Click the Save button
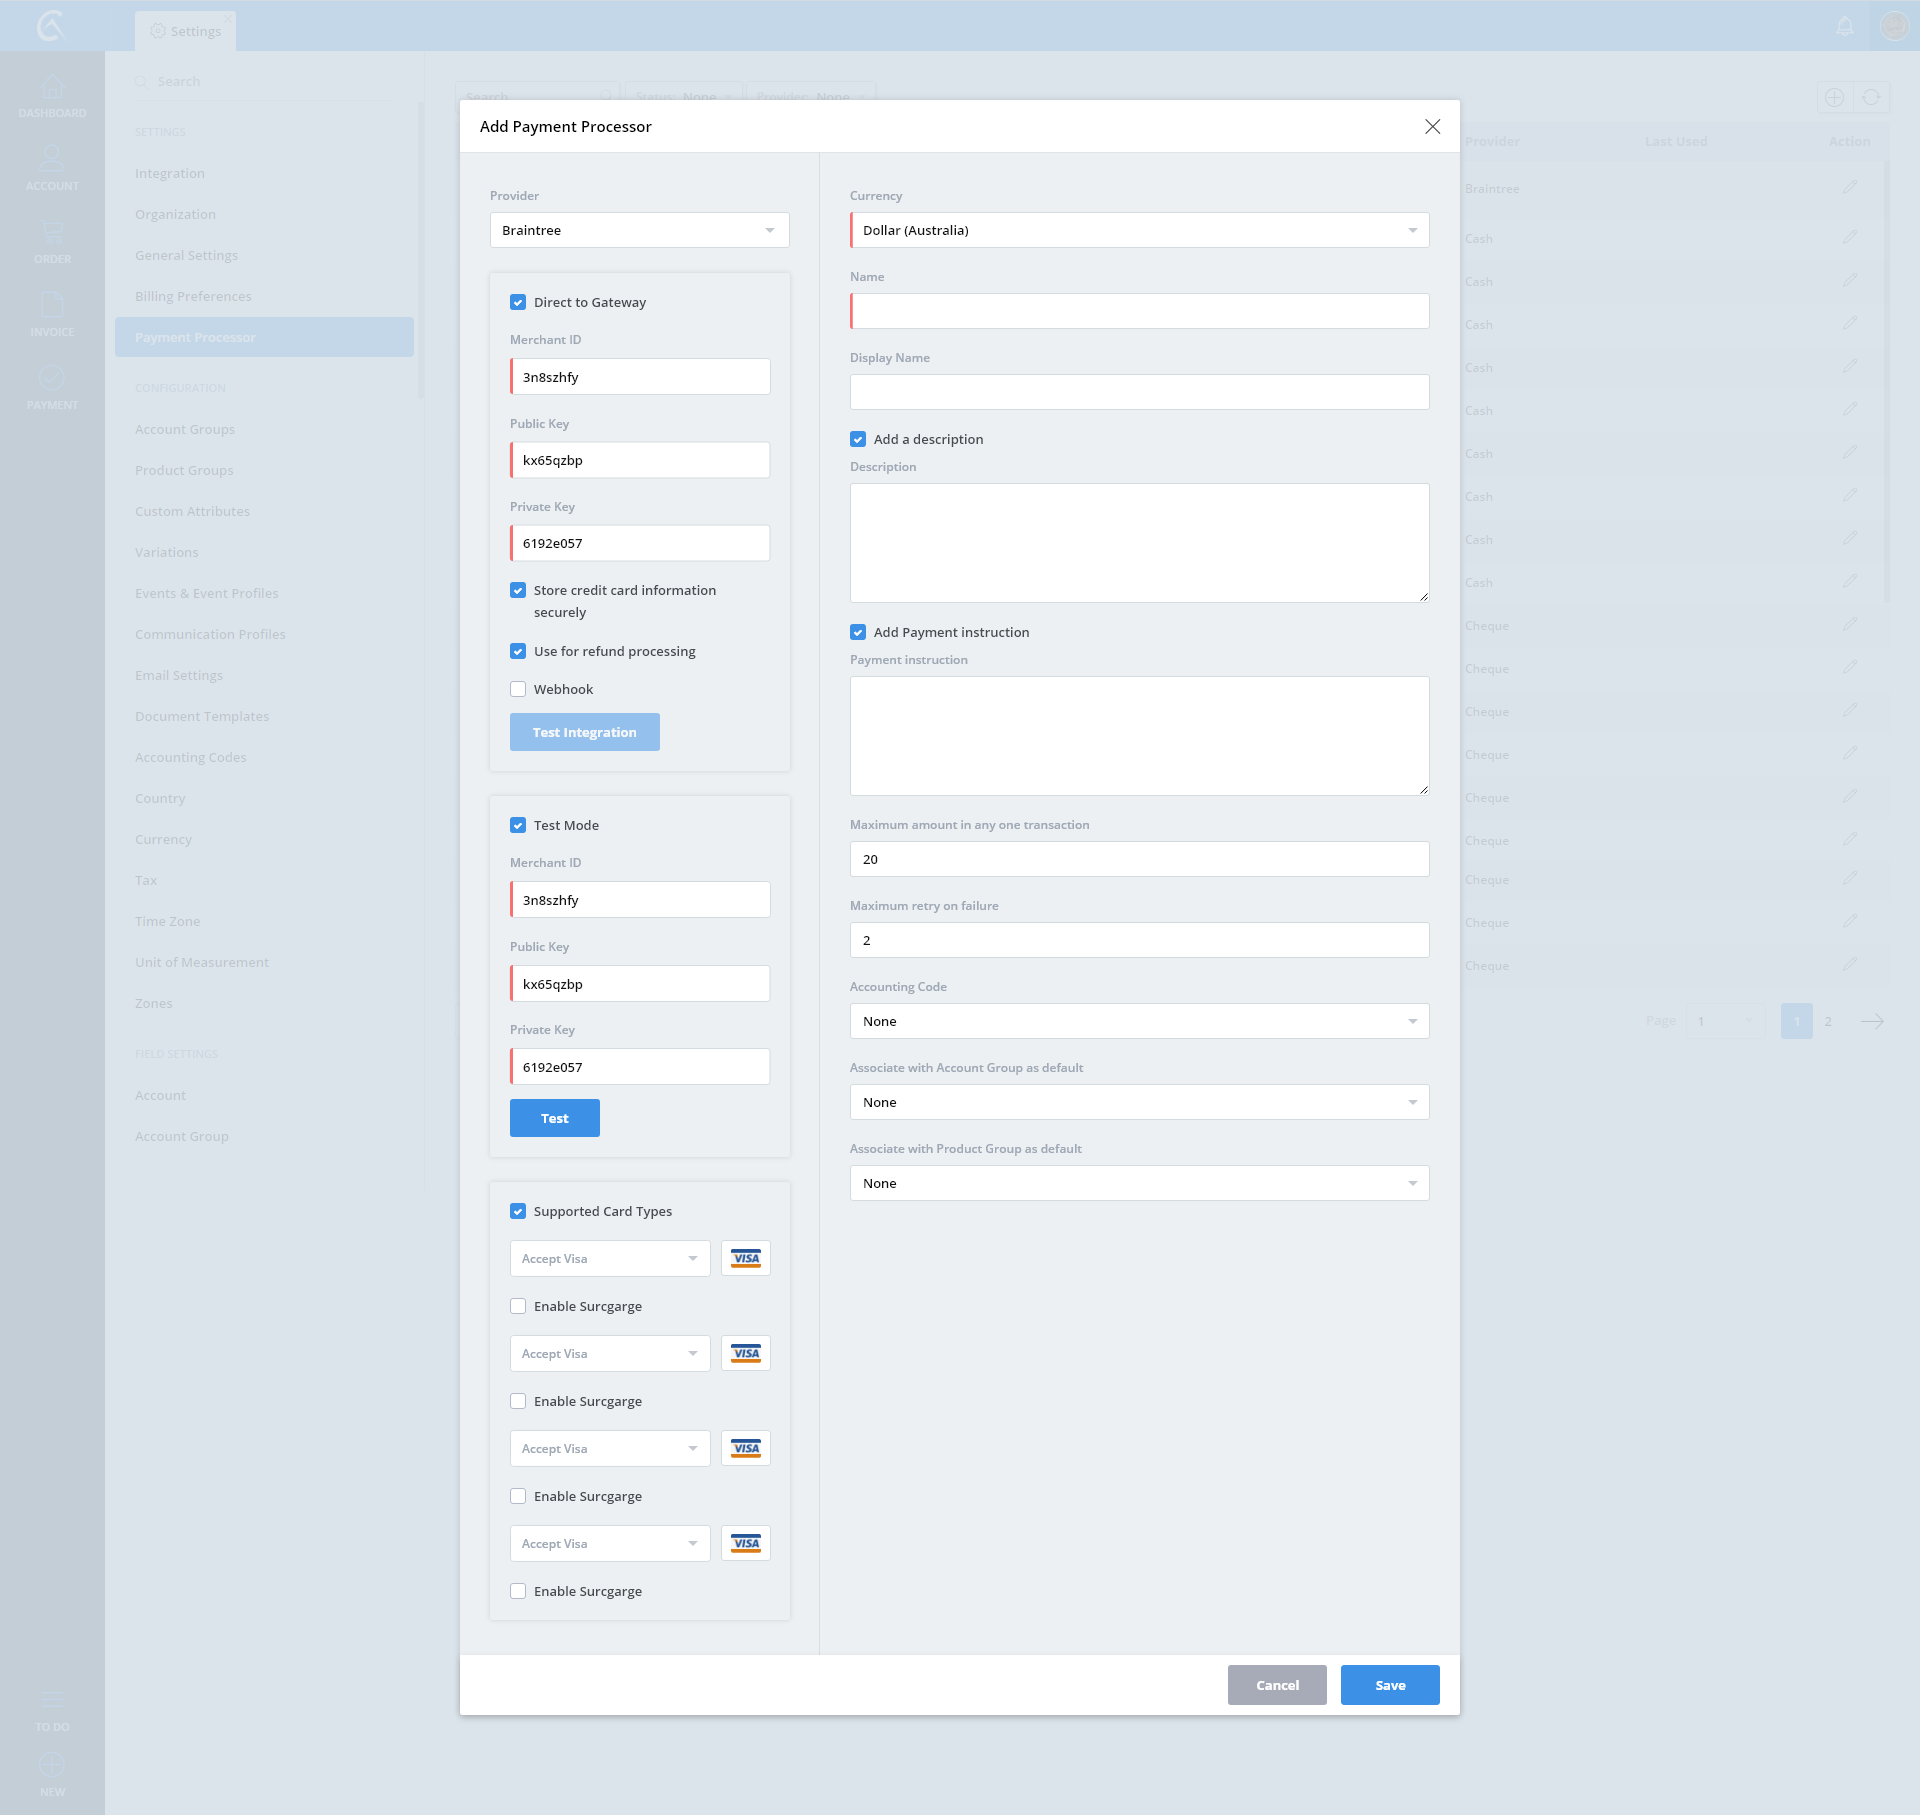This screenshot has height=1815, width=1920. [x=1389, y=1685]
